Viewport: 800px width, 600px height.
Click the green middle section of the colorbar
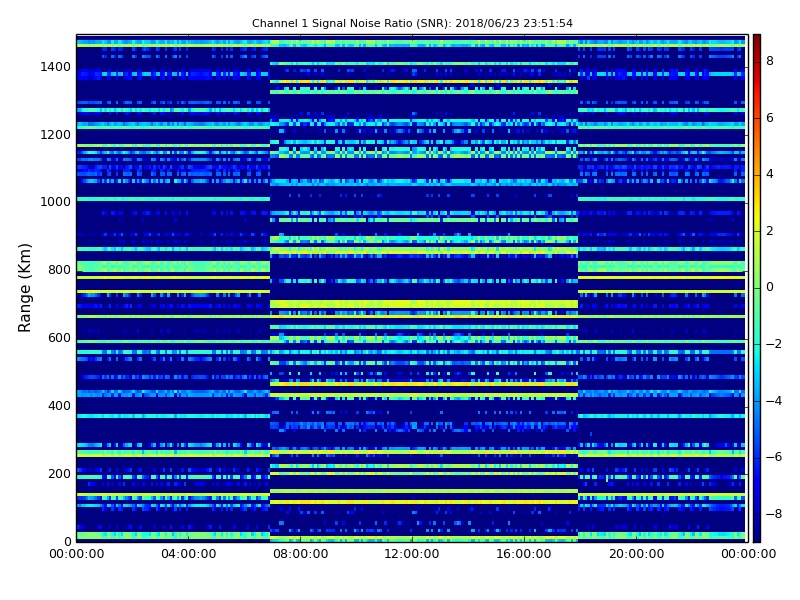tap(757, 288)
